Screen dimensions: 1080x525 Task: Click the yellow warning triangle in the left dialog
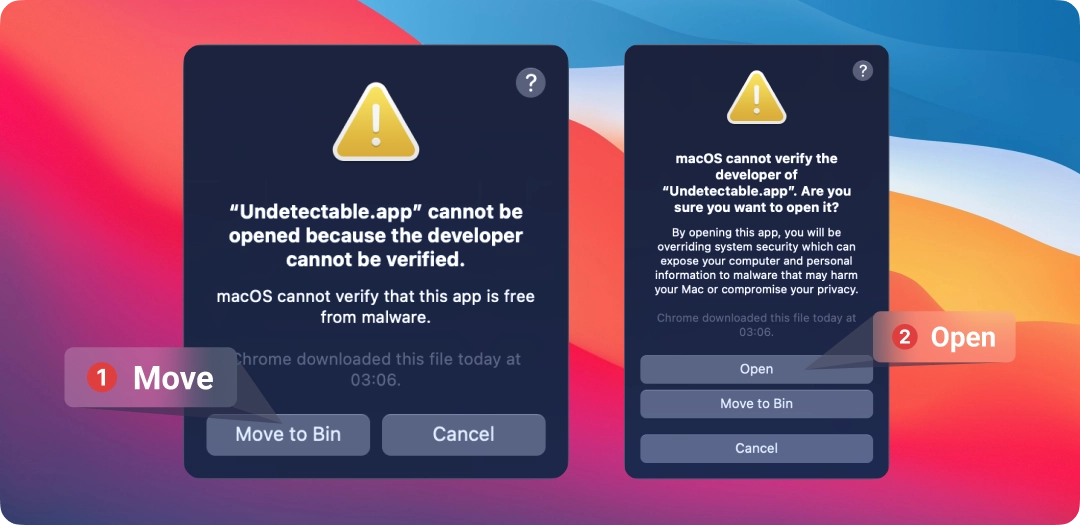coord(375,122)
